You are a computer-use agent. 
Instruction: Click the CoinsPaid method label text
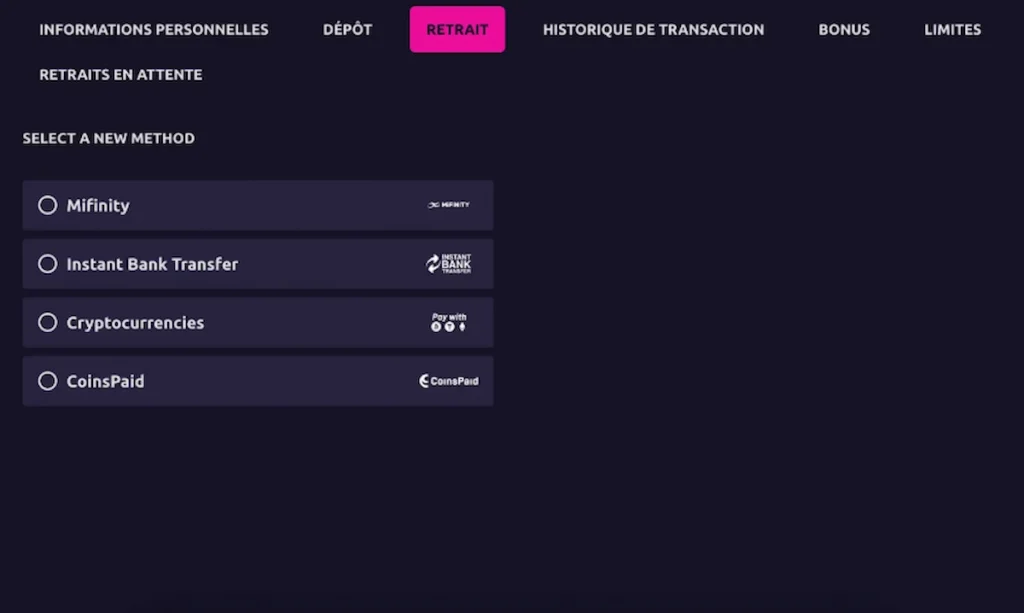tap(105, 381)
